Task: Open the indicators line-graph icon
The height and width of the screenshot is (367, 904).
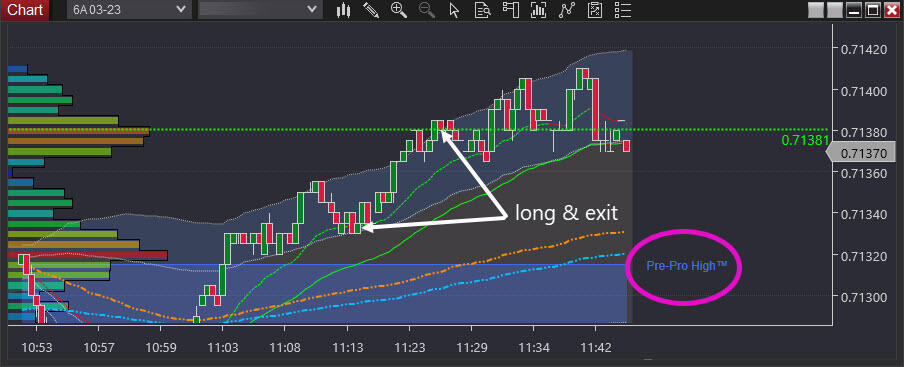Action: tap(567, 10)
